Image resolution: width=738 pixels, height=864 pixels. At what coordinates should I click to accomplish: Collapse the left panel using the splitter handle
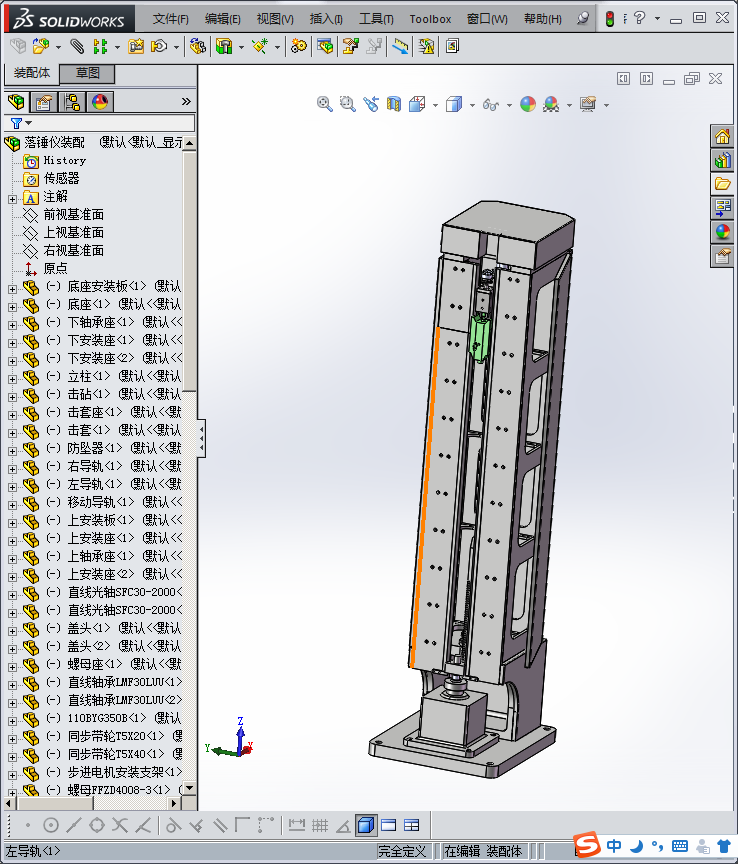[x=202, y=438]
